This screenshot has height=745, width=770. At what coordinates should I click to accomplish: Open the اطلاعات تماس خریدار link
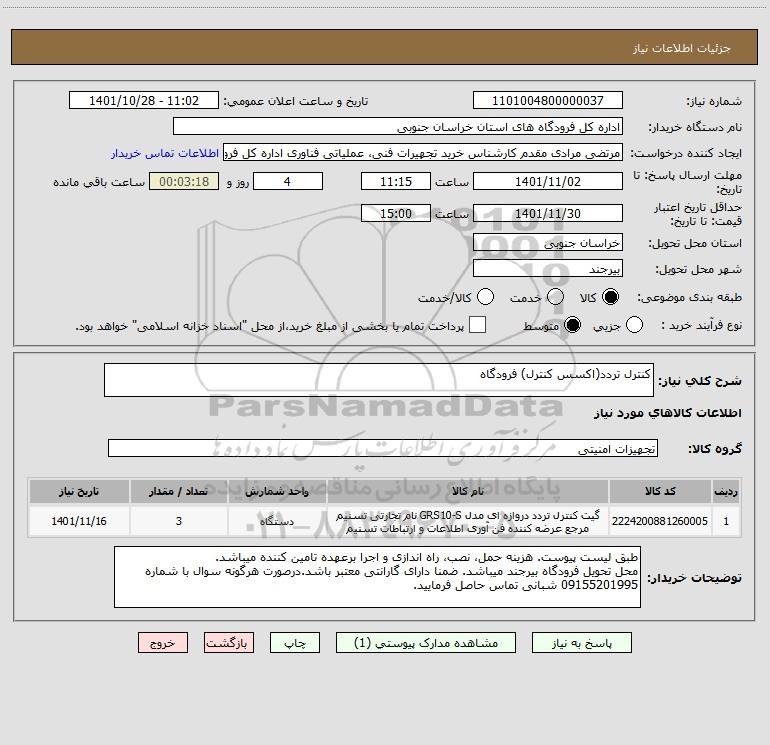click(x=165, y=153)
